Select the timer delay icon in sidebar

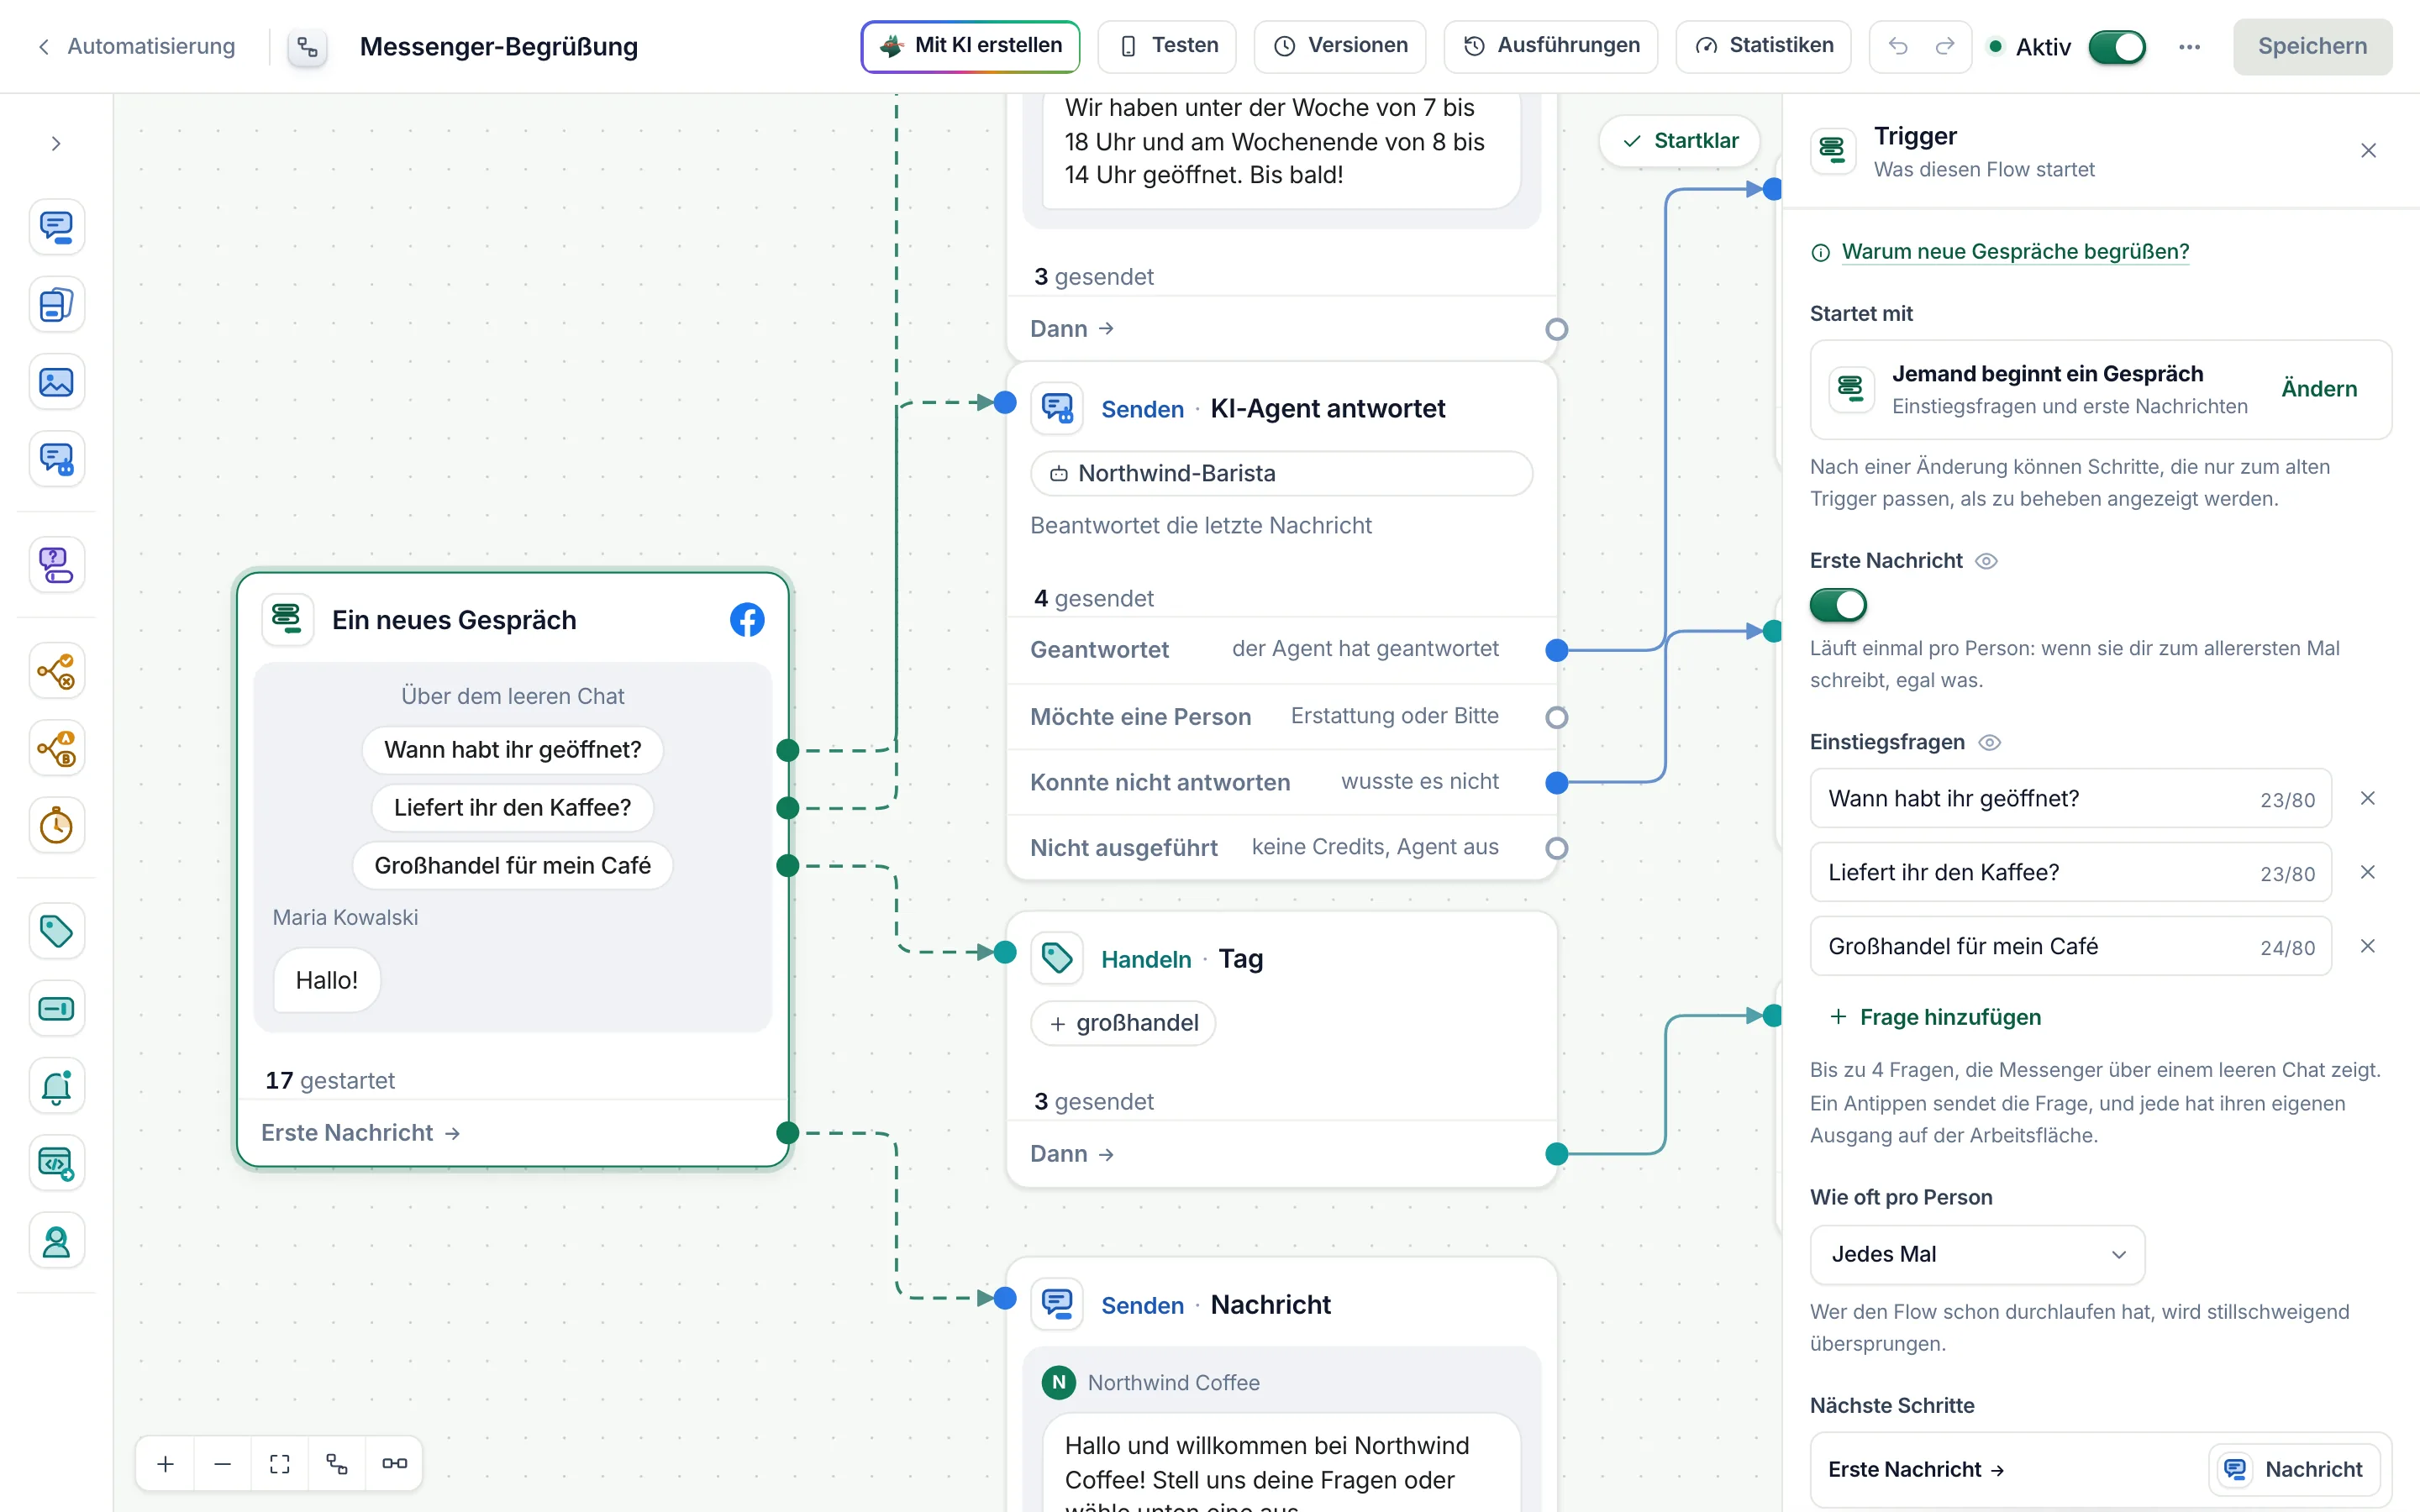pyautogui.click(x=56, y=826)
